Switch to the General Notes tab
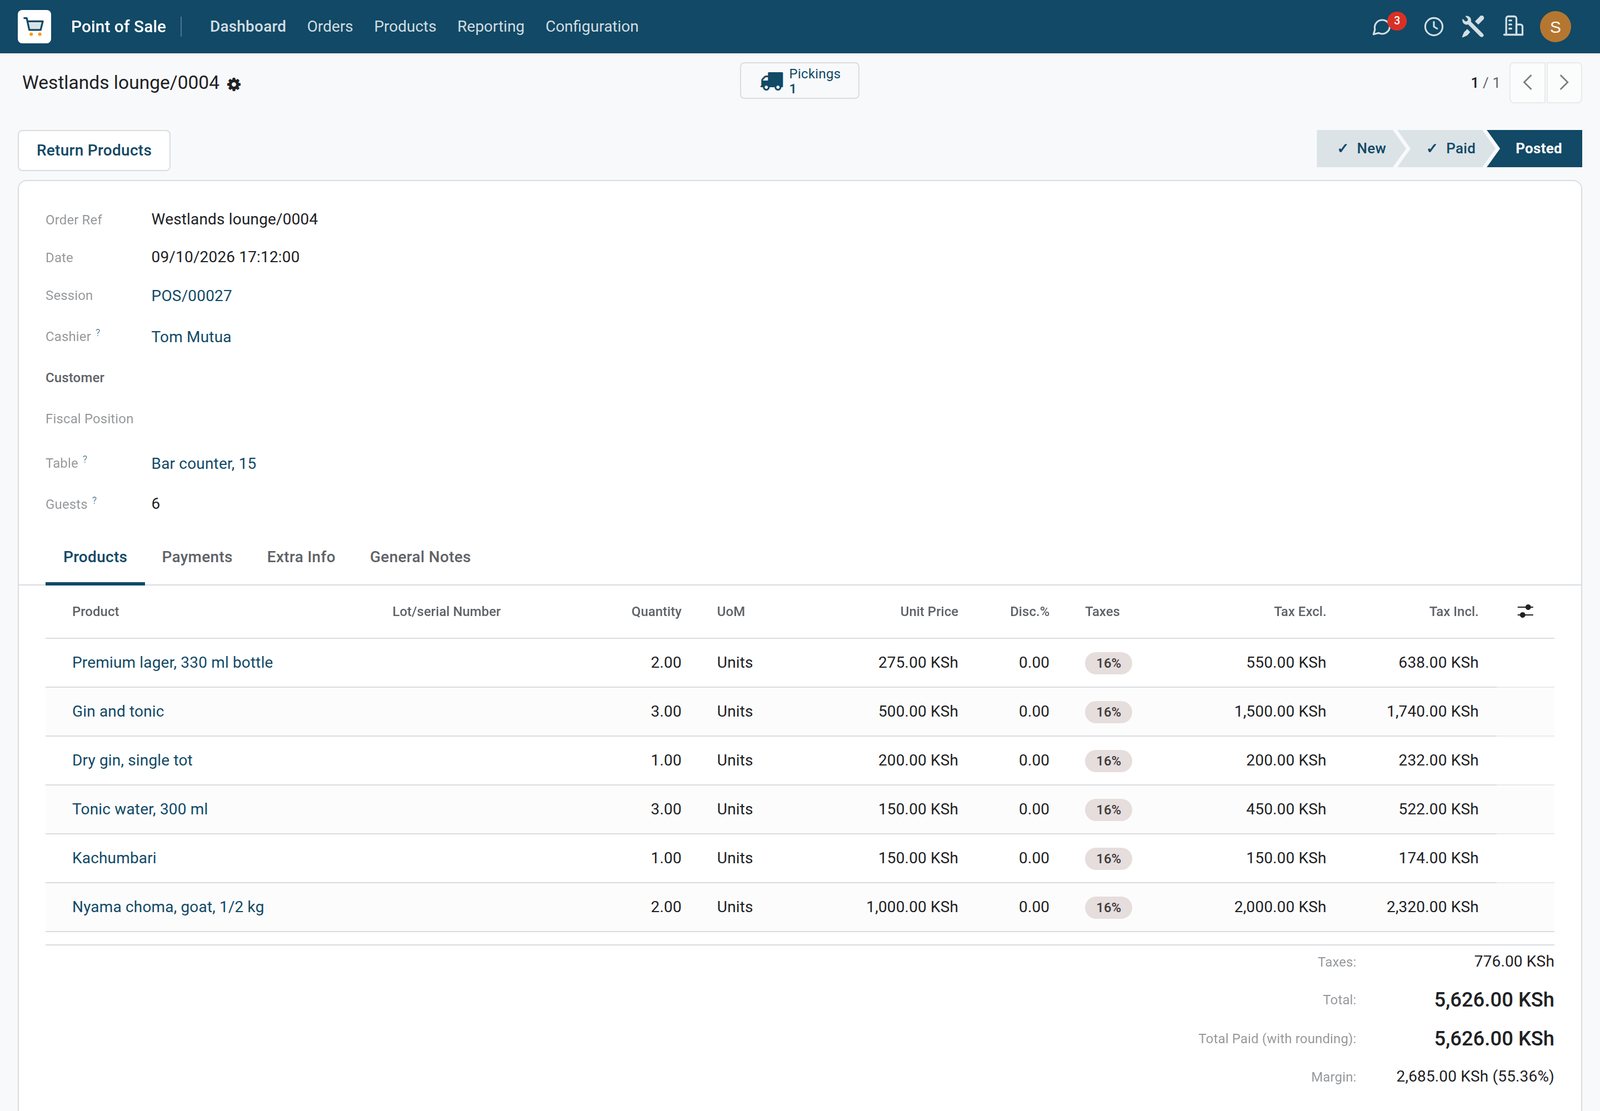Screen dimensions: 1600x1111 (420, 557)
